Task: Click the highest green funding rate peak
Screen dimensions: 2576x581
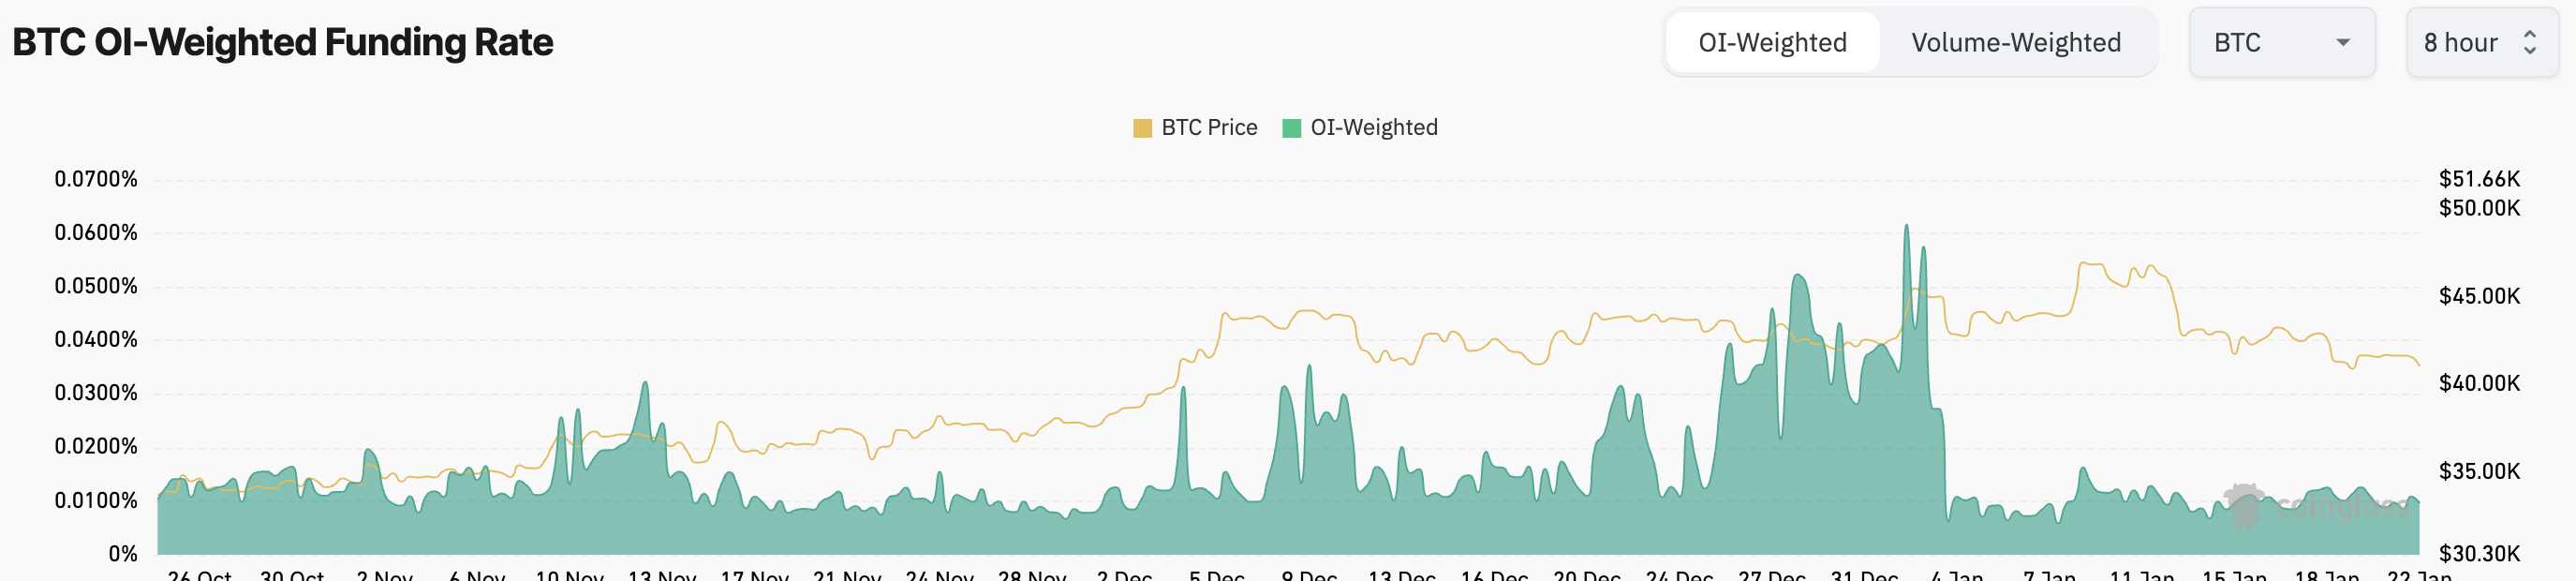Action: click(x=1906, y=229)
